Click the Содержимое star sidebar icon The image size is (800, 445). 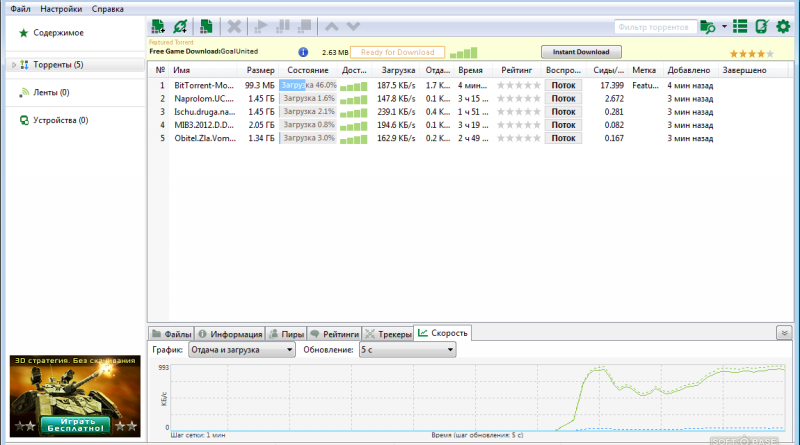[23, 33]
